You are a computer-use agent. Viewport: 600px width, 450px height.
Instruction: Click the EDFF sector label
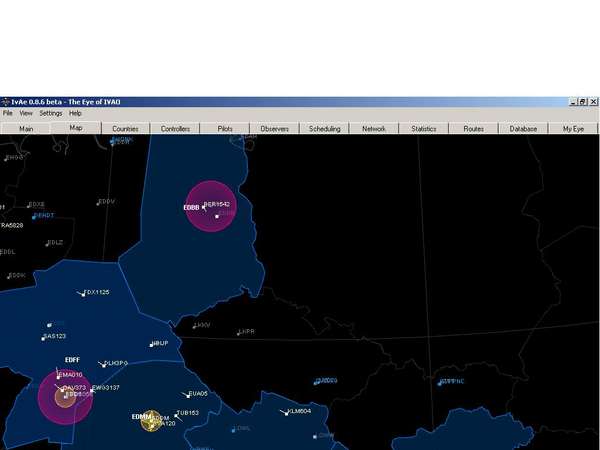point(72,360)
